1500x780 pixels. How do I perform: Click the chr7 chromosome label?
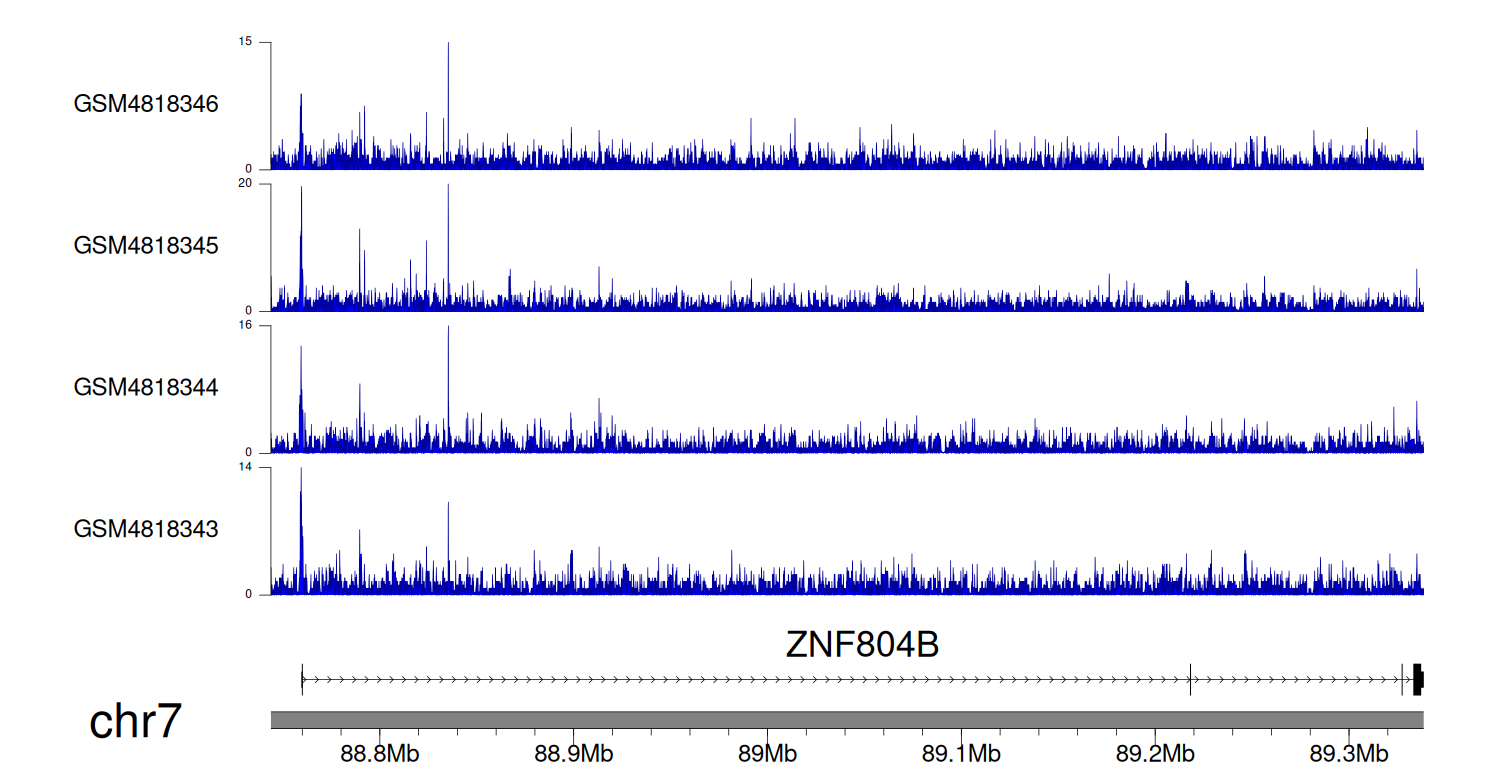point(135,721)
